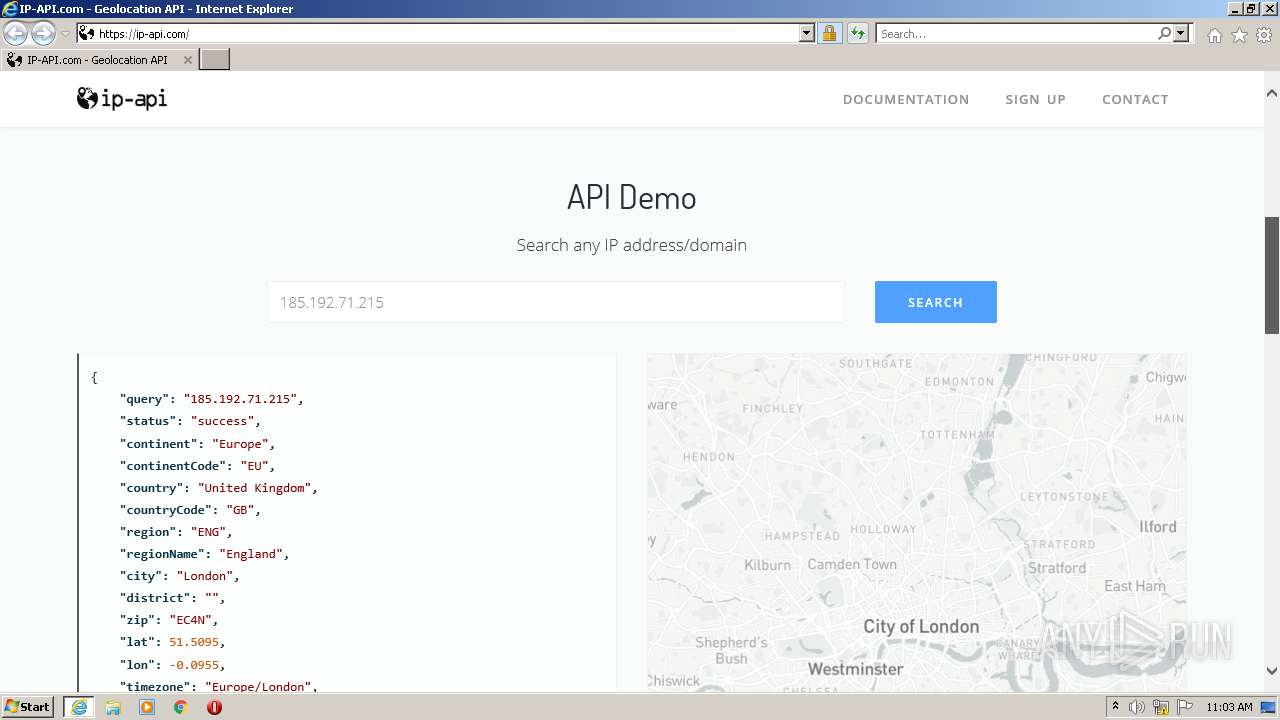1280x720 pixels.
Task: Open the CONTACT menu link
Action: coord(1135,99)
